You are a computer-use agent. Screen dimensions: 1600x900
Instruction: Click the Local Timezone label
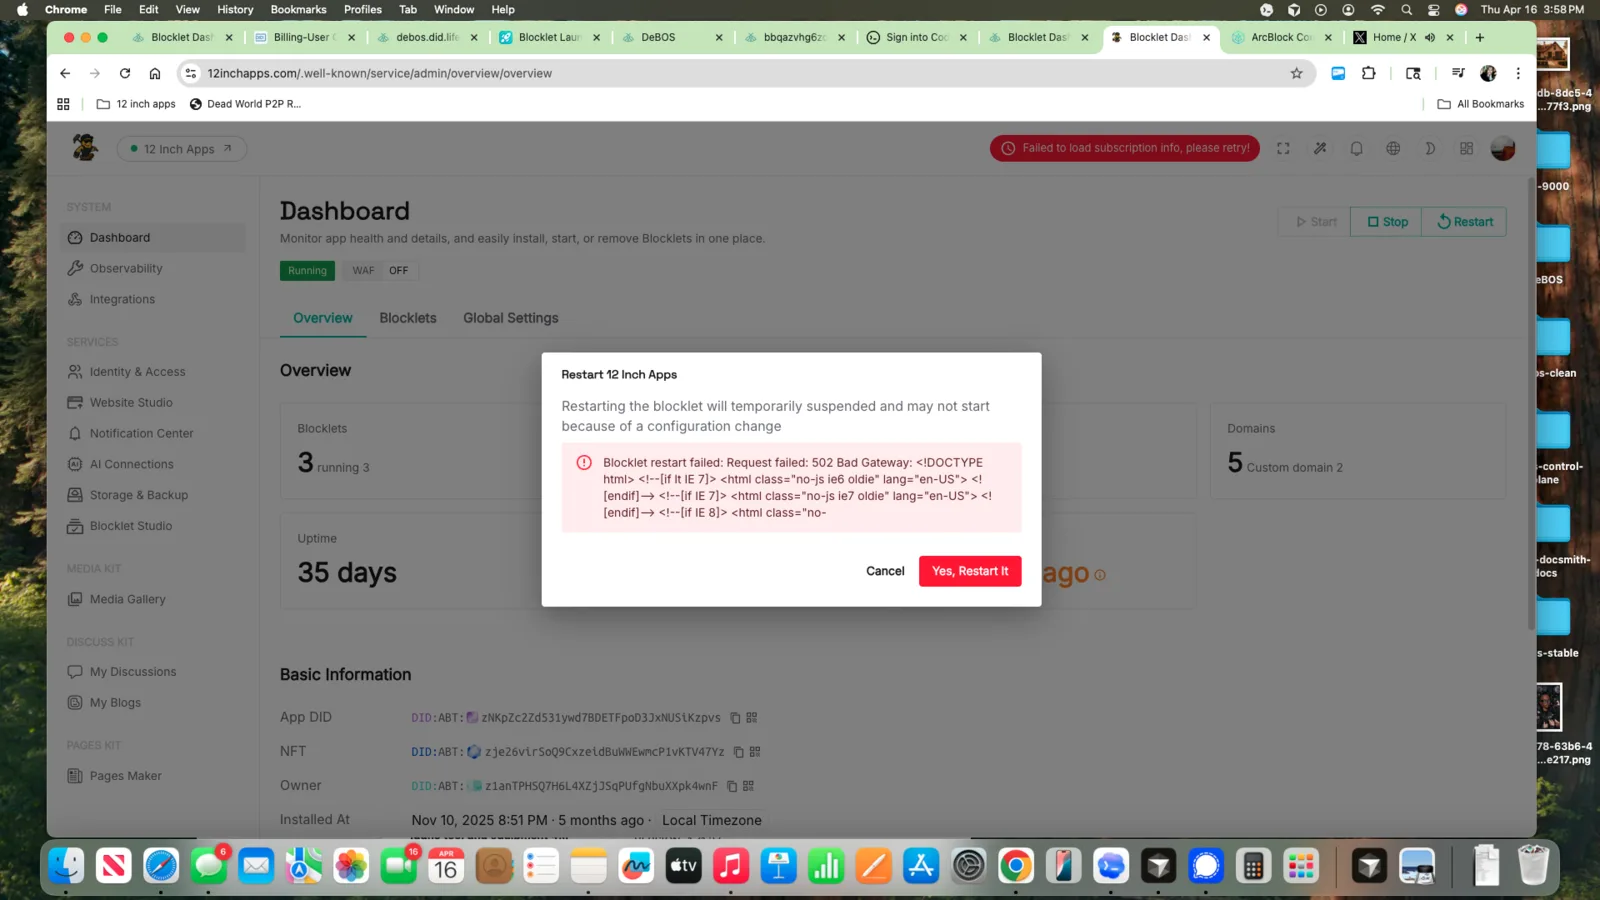pos(711,821)
